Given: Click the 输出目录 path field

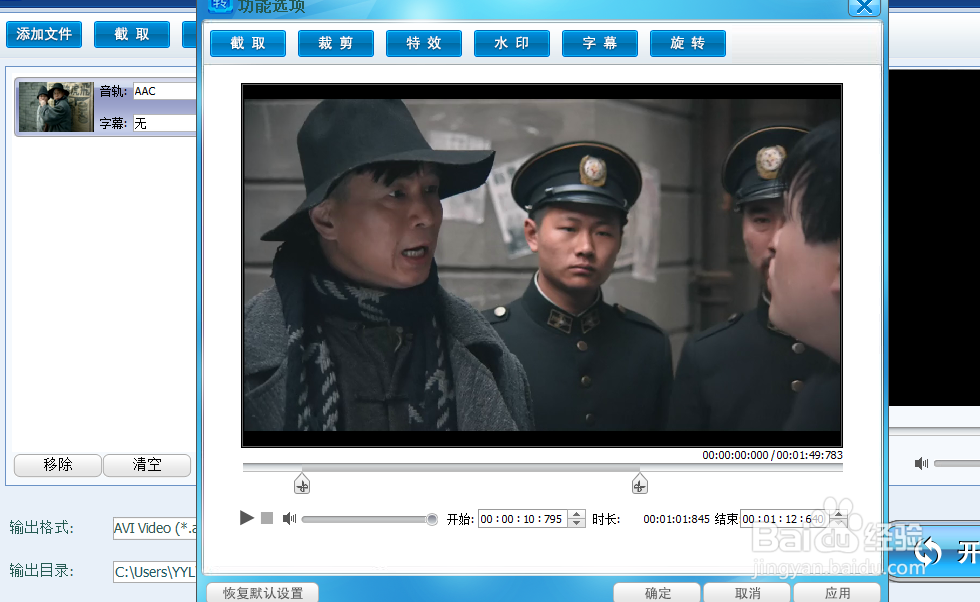Looking at the screenshot, I should 155,571.
